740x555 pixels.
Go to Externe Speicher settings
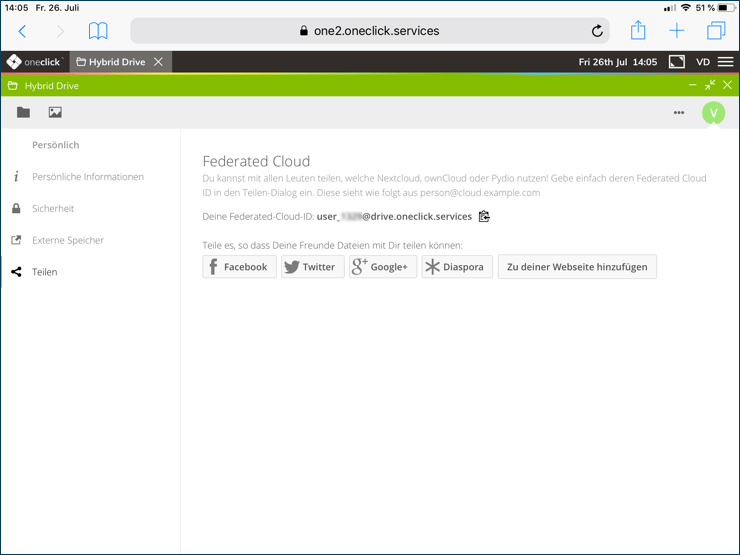[x=67, y=240]
